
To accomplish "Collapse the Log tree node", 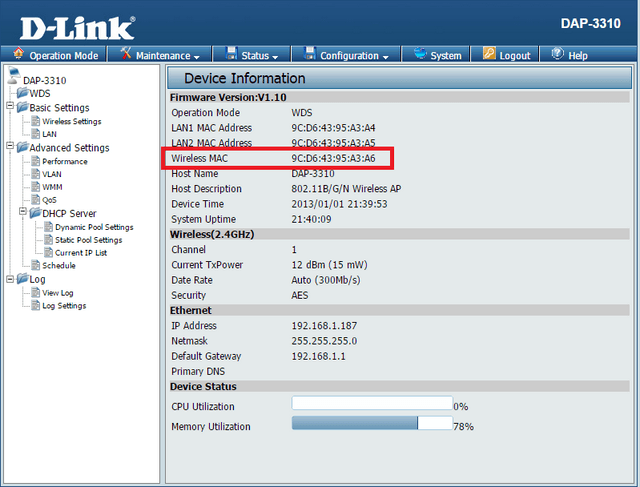I will click(10, 279).
